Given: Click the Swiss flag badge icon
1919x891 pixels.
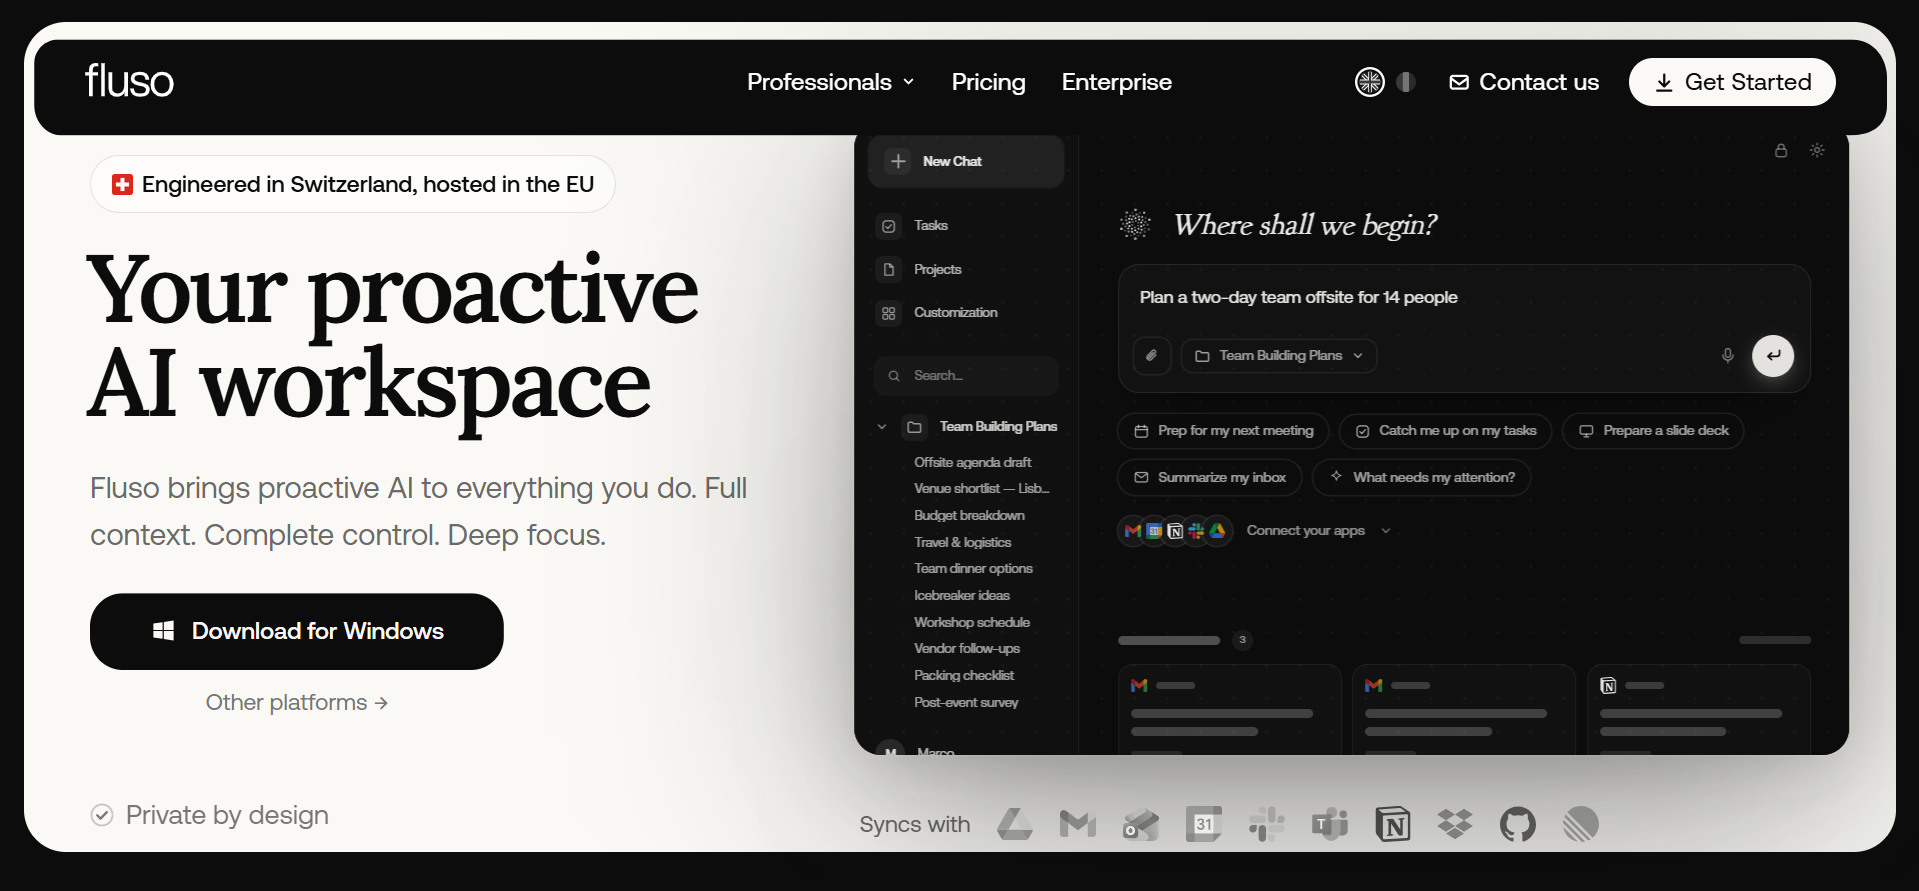Looking at the screenshot, I should pyautogui.click(x=122, y=184).
